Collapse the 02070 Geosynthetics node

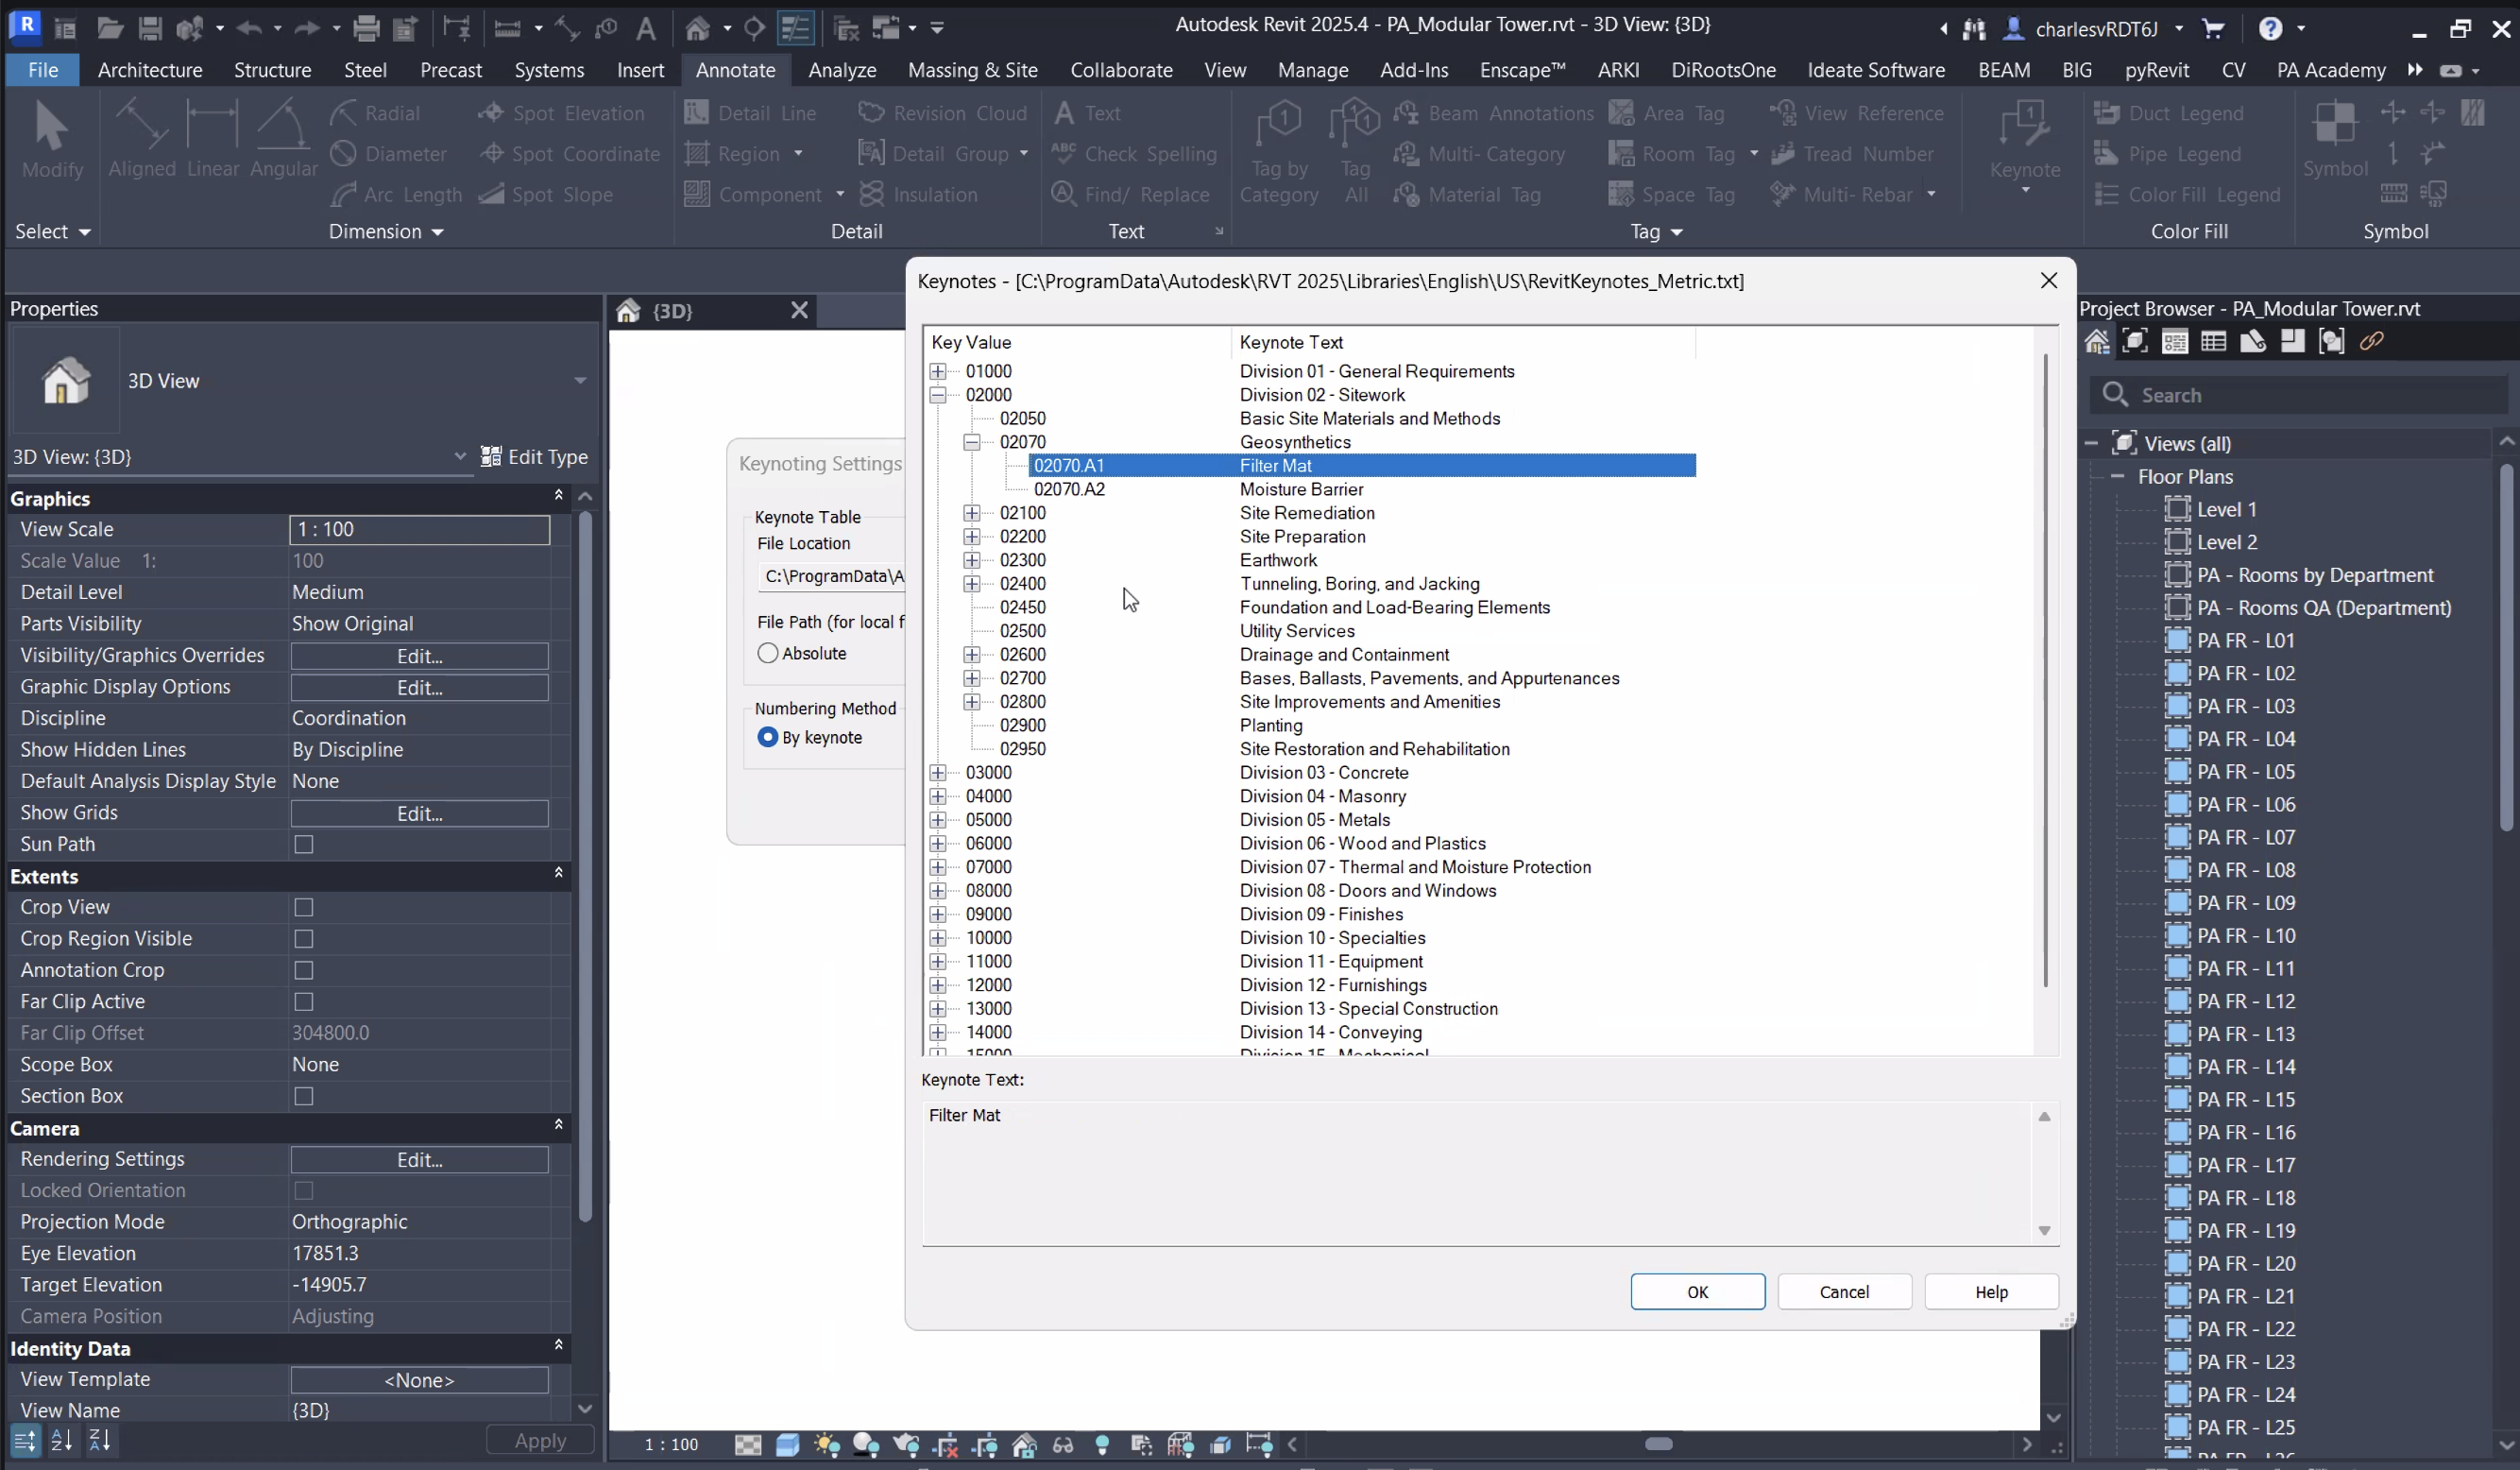(x=972, y=442)
